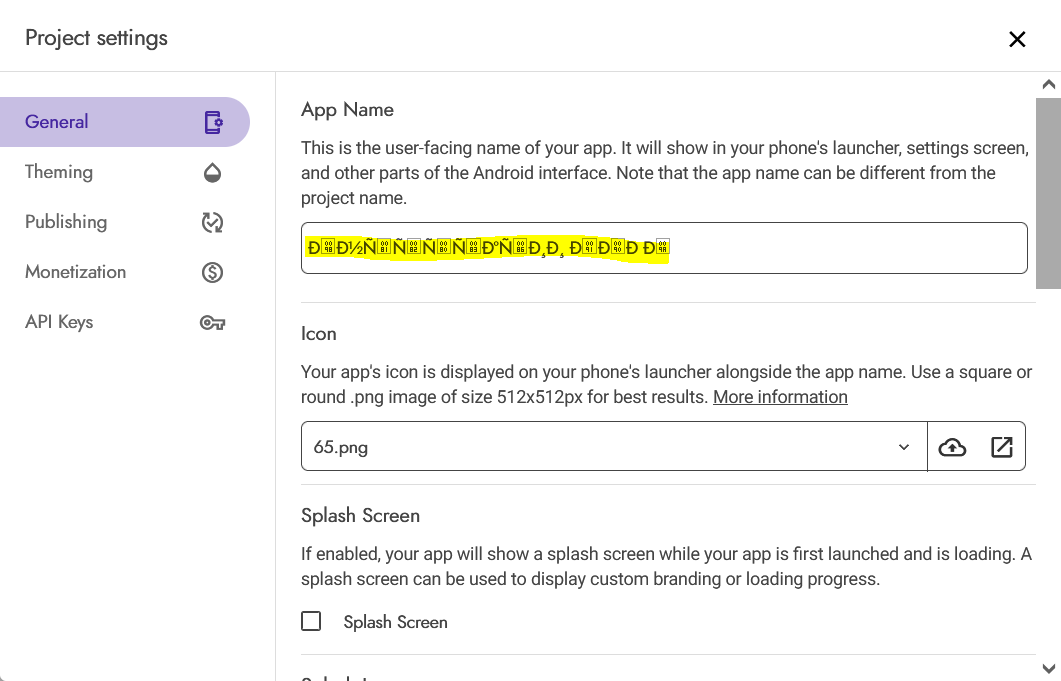Click the Splash Screen checkbox label

tap(395, 622)
